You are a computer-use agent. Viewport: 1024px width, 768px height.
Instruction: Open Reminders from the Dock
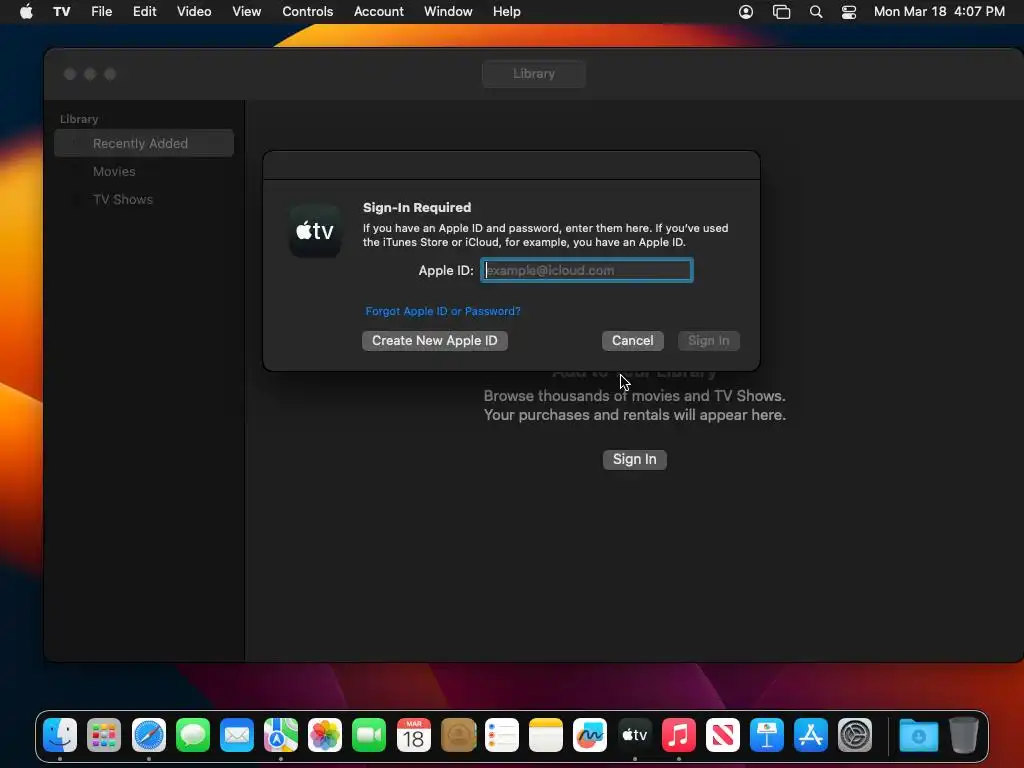coord(502,735)
